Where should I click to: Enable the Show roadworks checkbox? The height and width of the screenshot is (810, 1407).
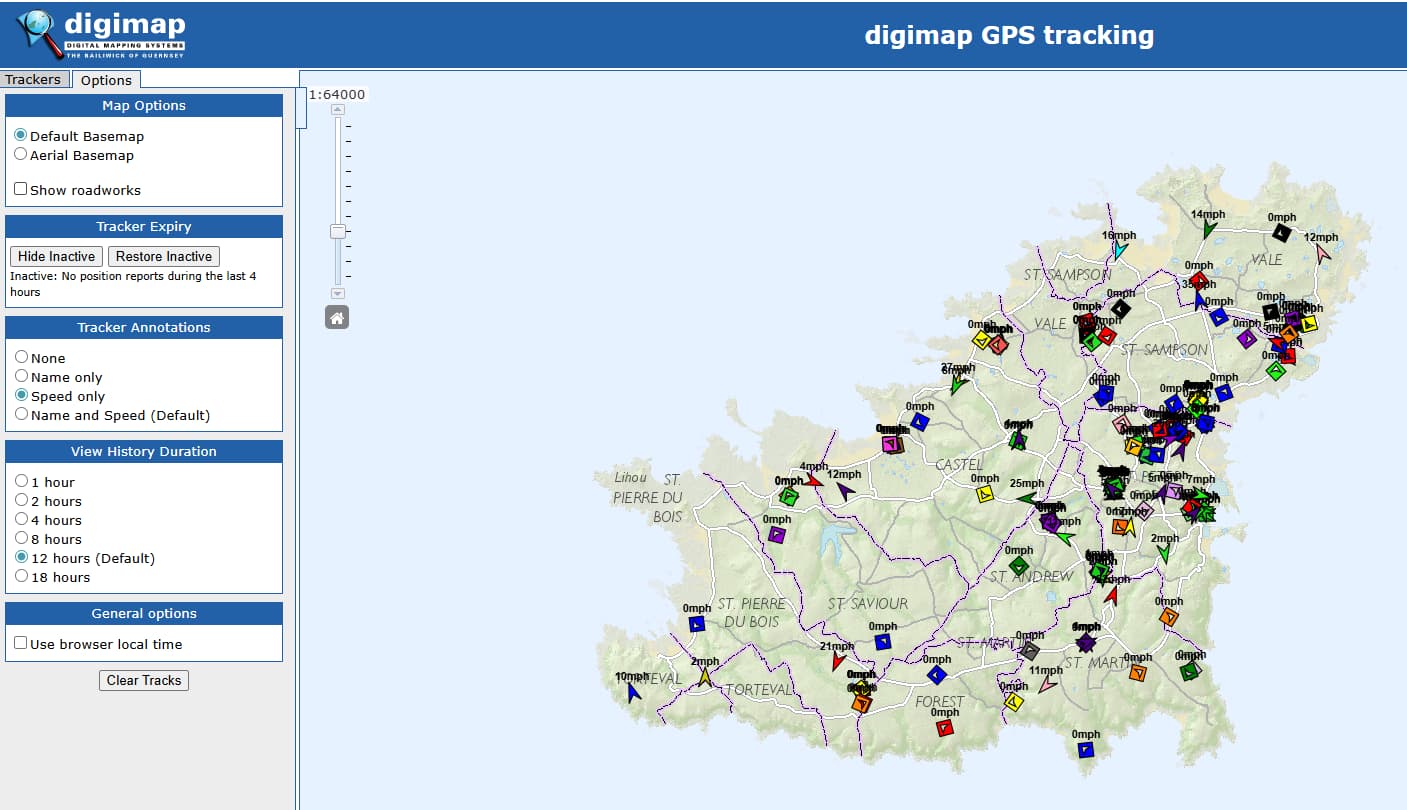click(21, 189)
